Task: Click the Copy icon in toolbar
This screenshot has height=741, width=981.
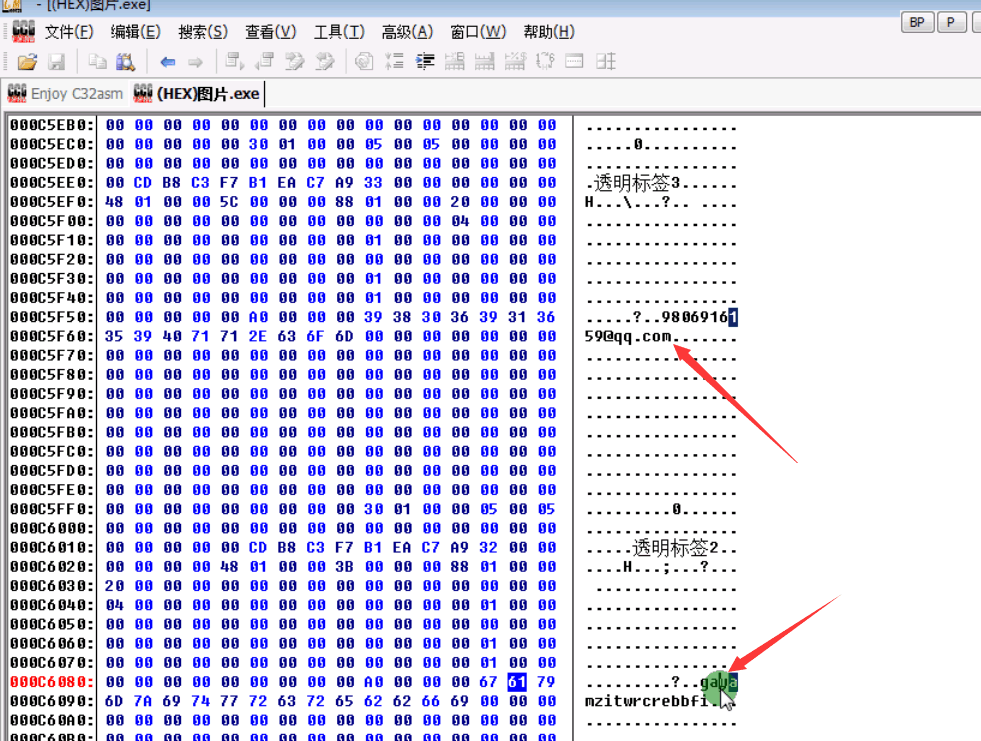Action: point(97,62)
